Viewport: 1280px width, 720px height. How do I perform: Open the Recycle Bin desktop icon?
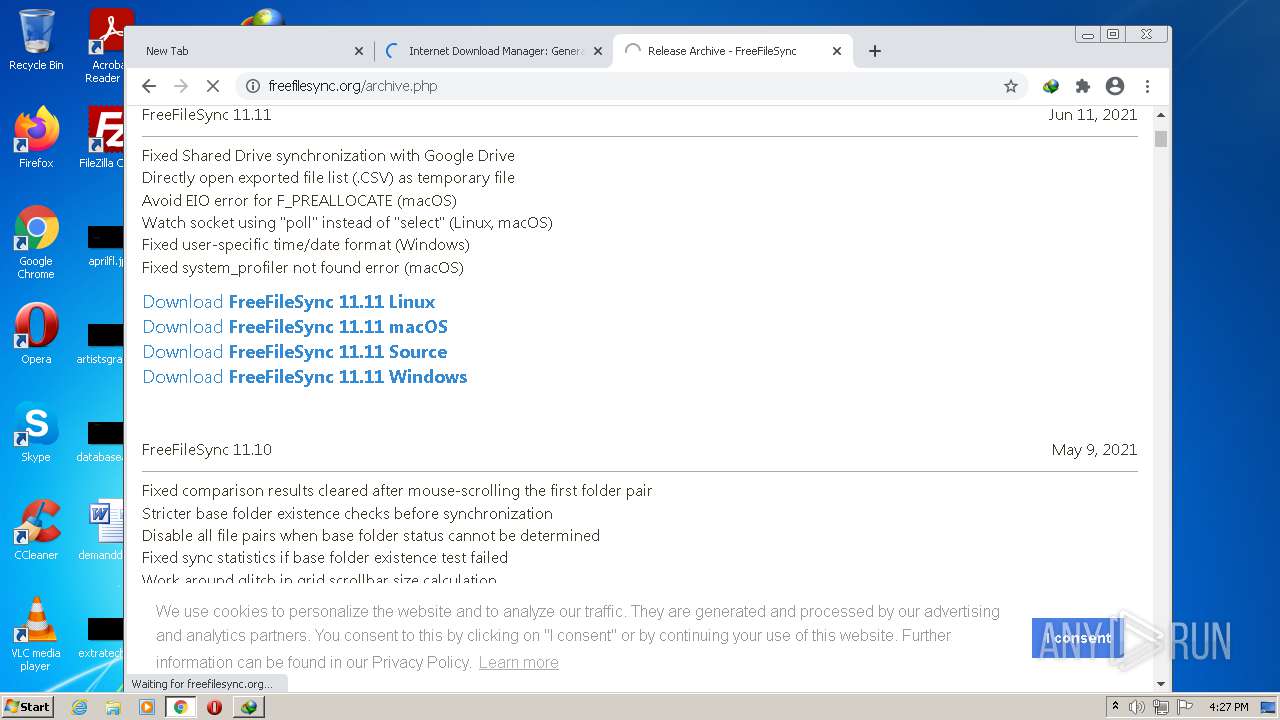36,40
